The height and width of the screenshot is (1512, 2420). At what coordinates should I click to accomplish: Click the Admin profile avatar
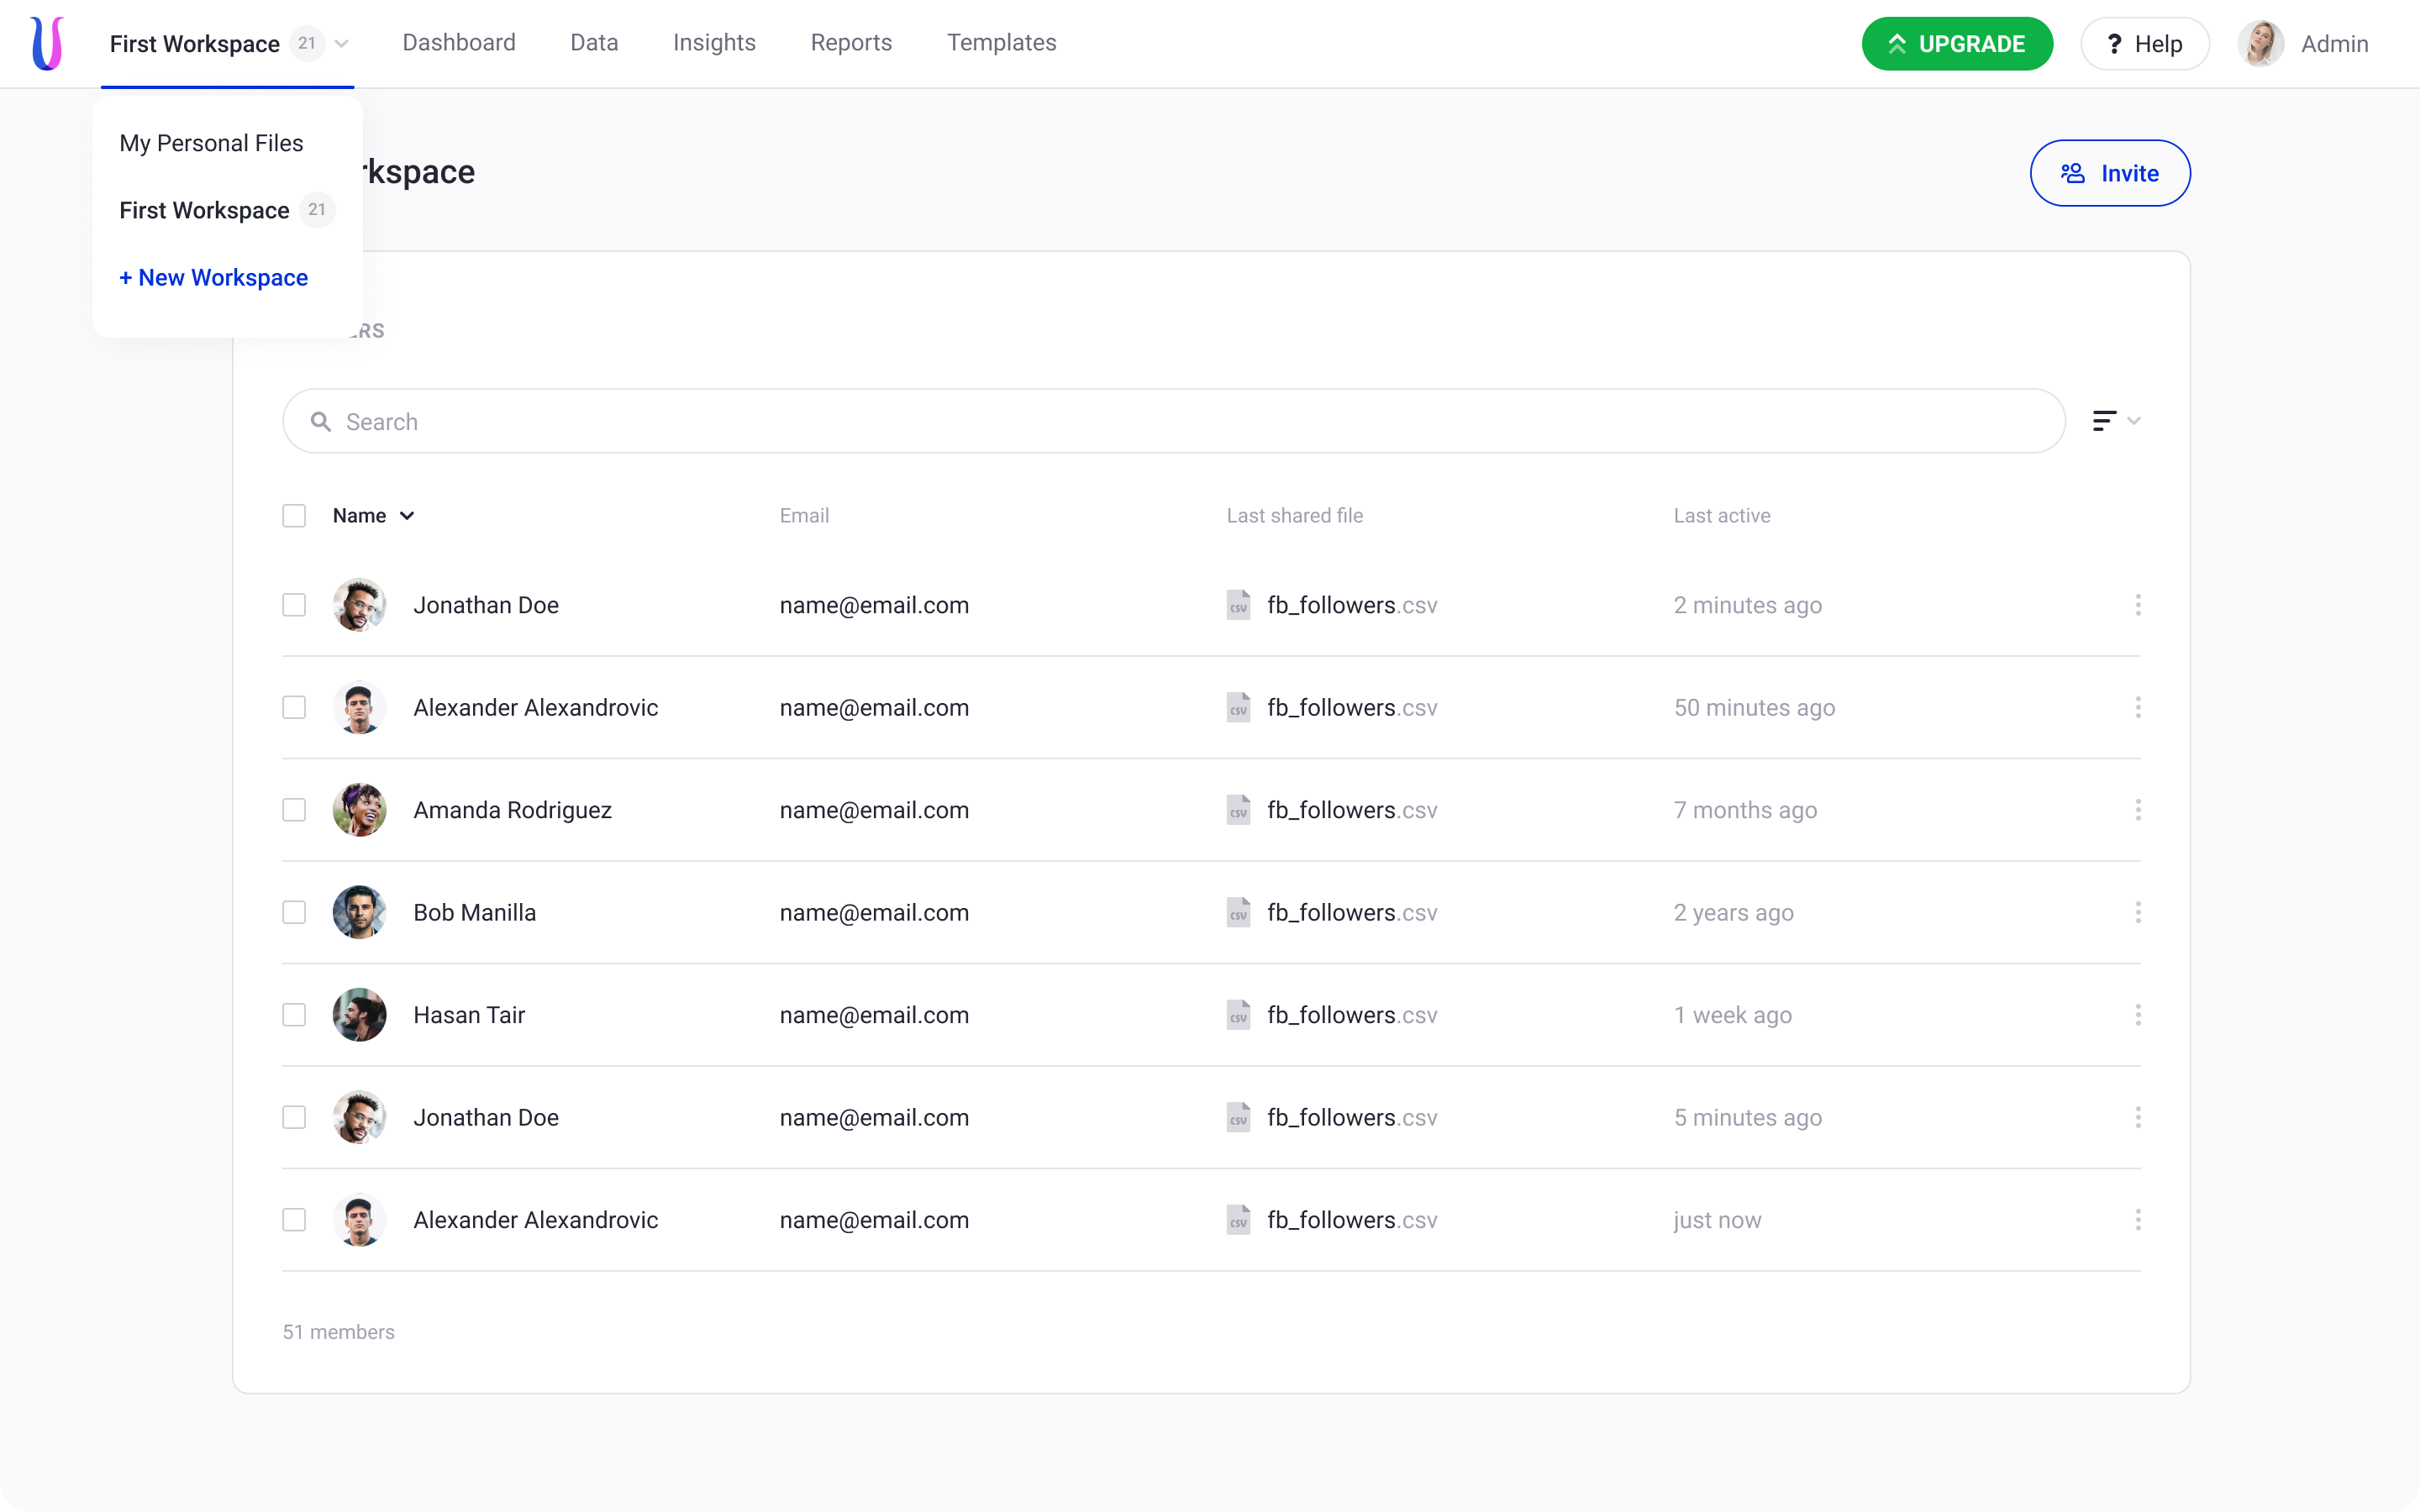[x=2260, y=44]
